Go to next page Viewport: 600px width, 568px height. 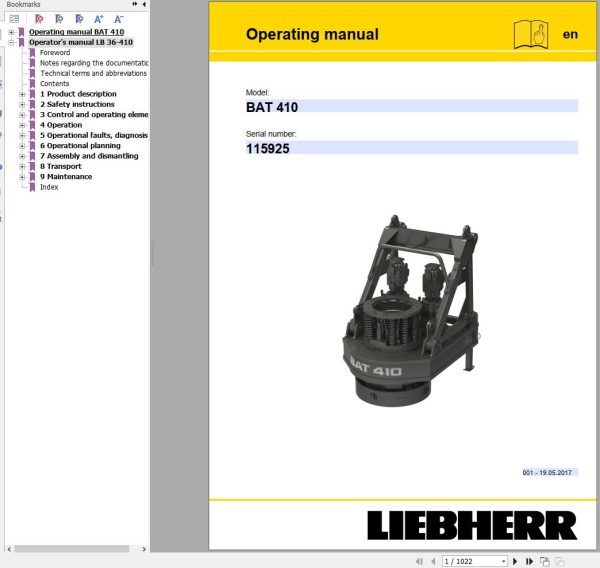tap(515, 561)
